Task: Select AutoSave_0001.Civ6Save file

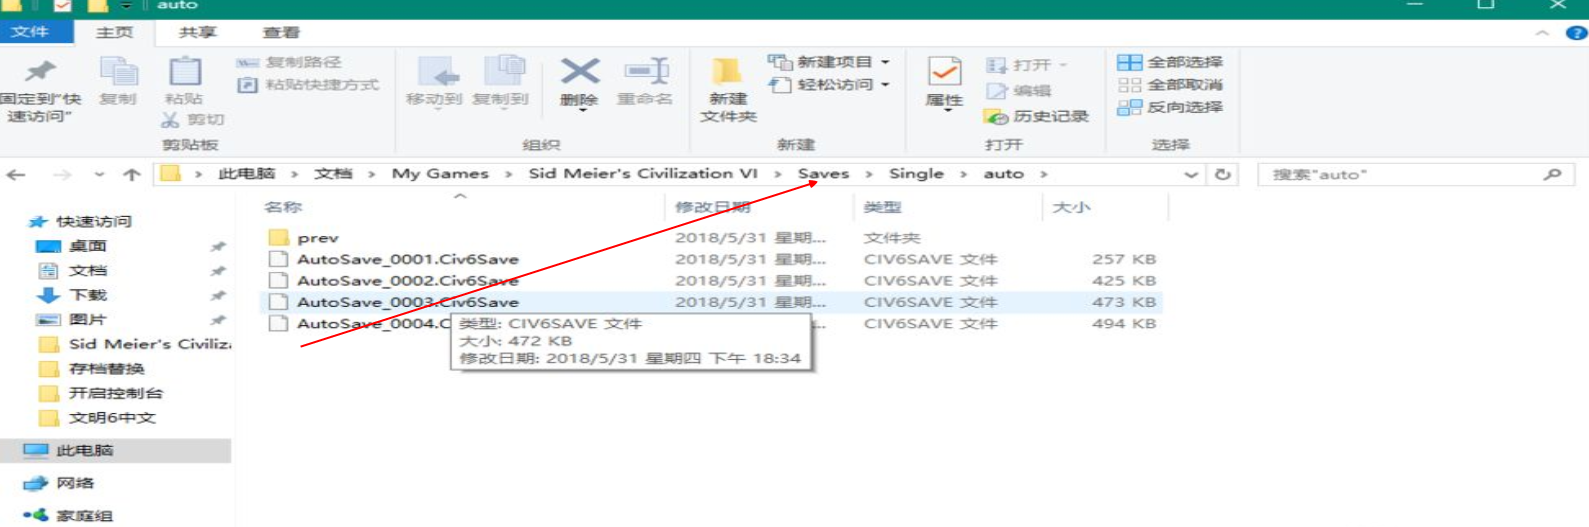Action: pos(407,259)
